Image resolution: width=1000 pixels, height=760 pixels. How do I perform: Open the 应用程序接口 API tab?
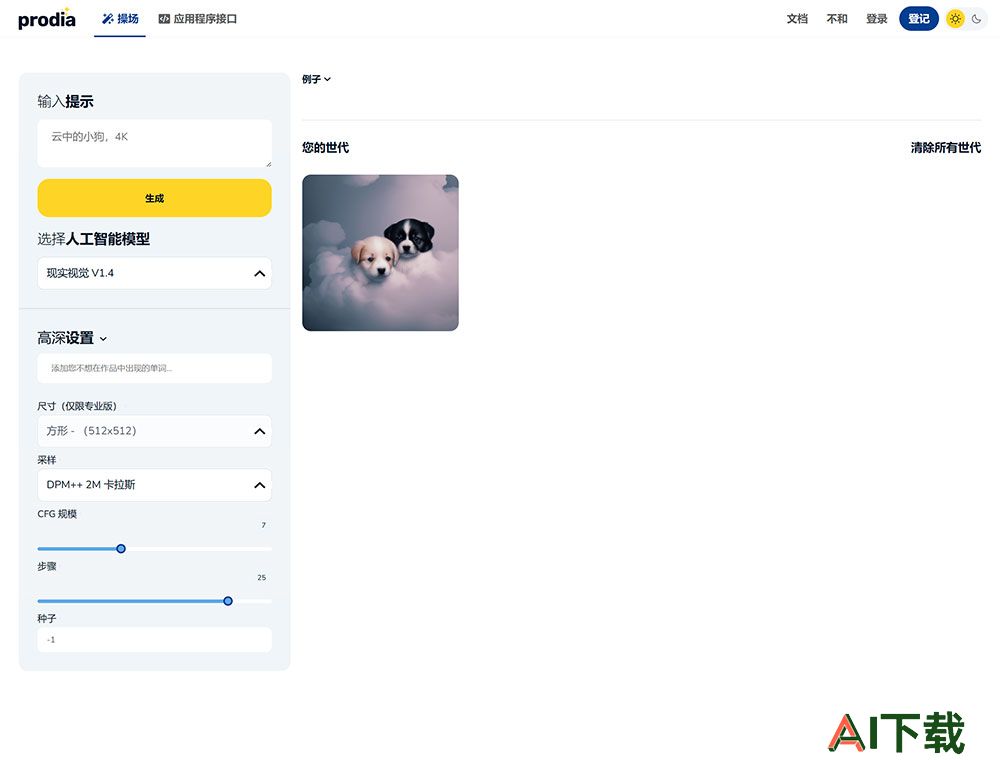[198, 19]
